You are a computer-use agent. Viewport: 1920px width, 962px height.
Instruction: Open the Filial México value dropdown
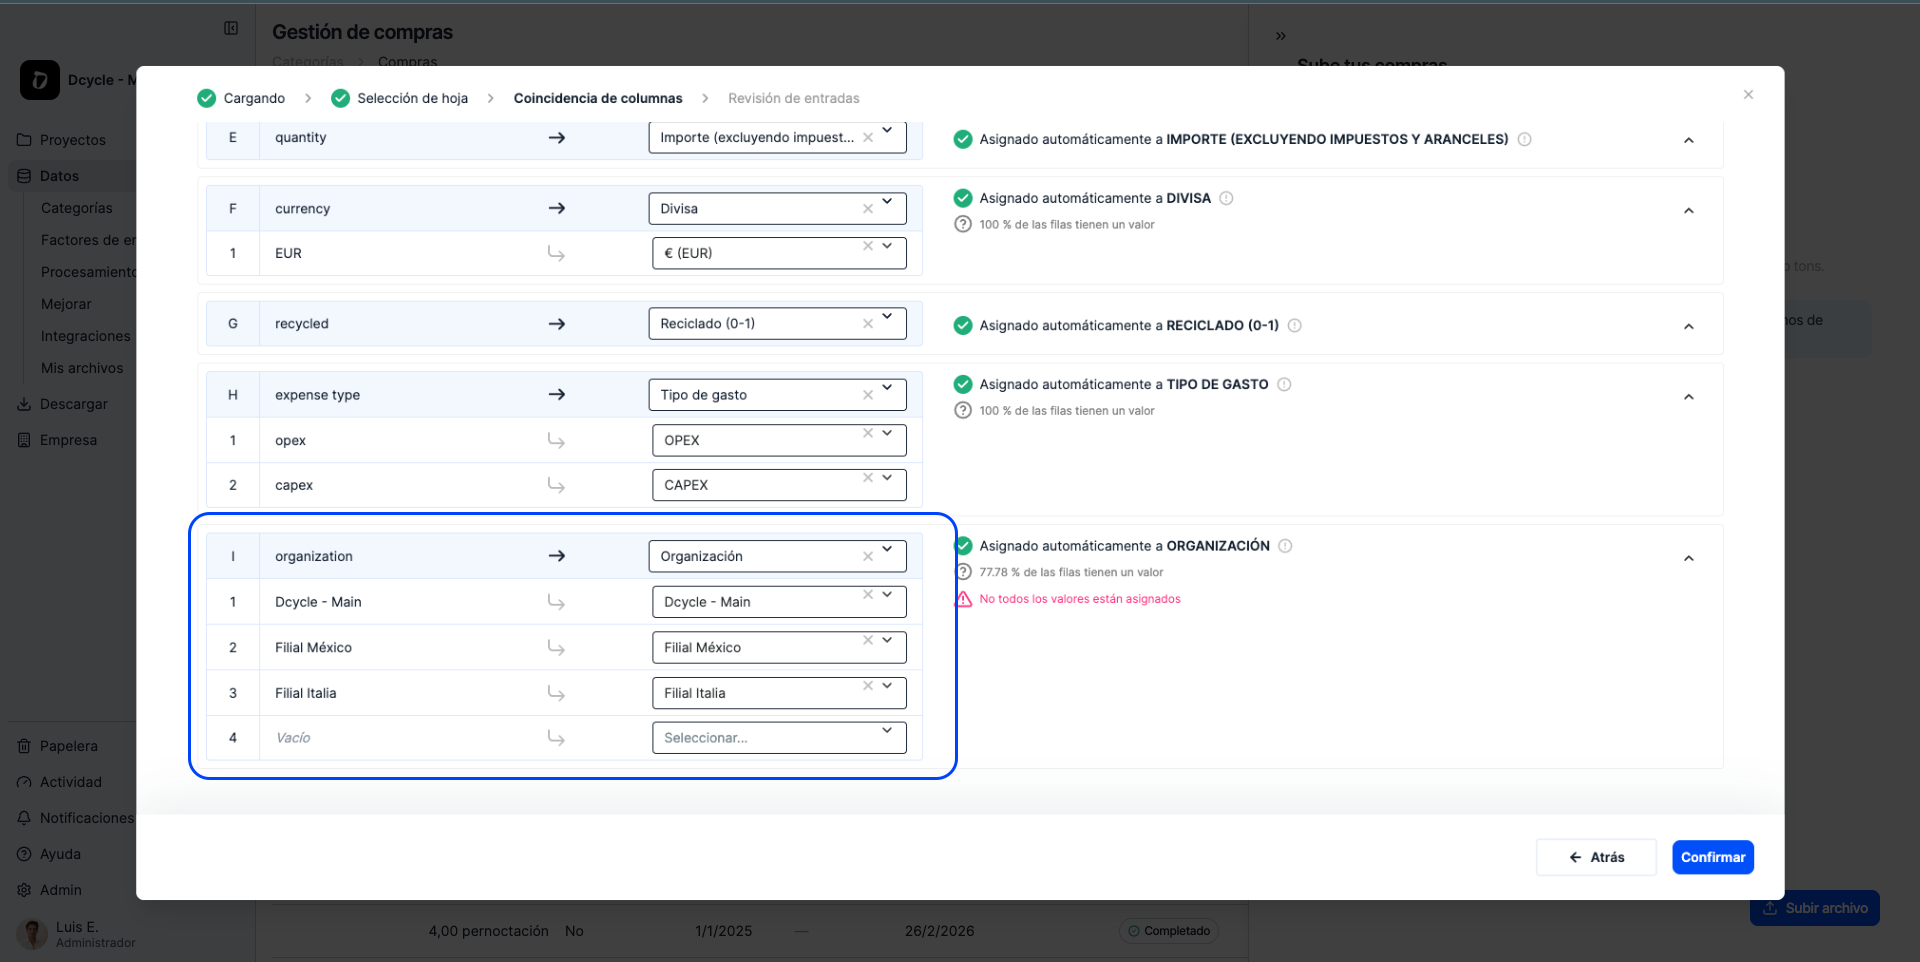[887, 640]
